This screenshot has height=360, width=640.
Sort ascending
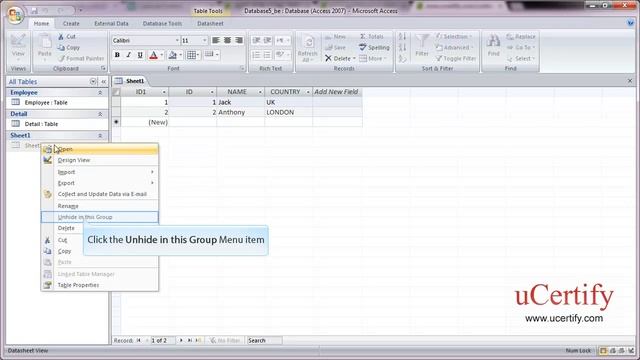[402, 36]
